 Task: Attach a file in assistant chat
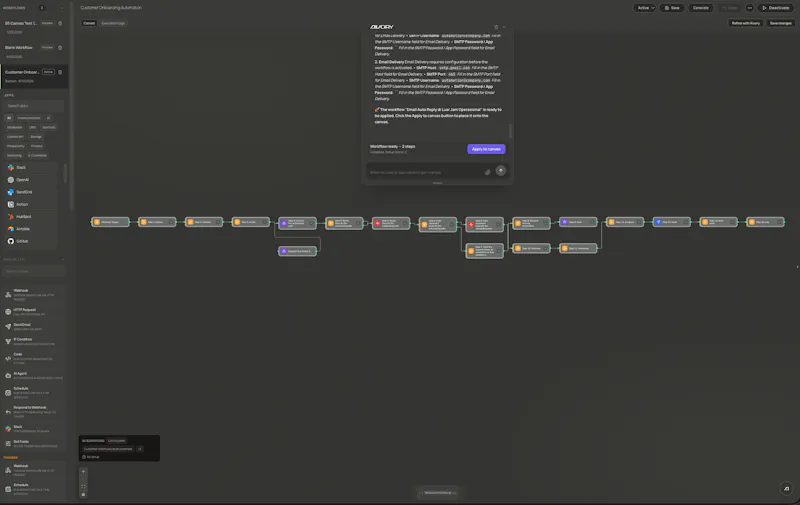coord(487,172)
